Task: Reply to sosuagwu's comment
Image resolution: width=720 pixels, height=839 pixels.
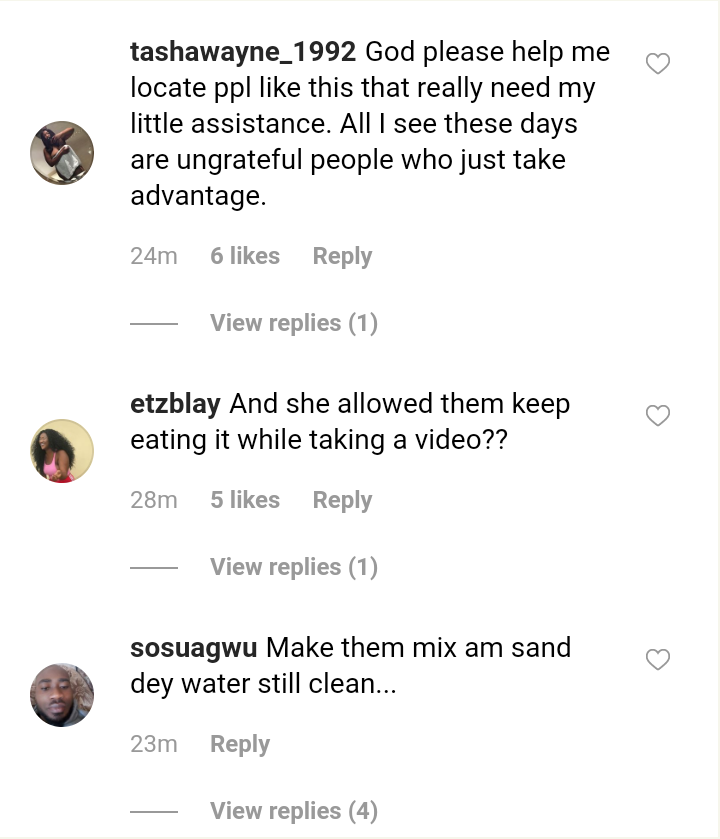Action: click(x=240, y=744)
